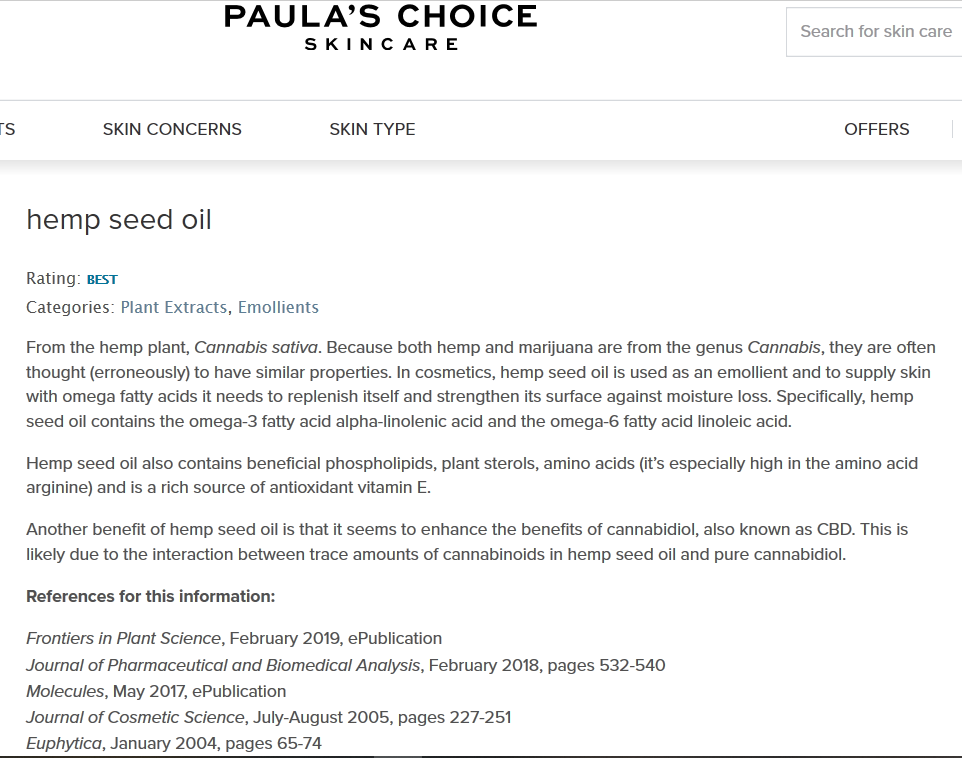
Task: Follow the Plant Extracts category link
Action: [x=174, y=307]
